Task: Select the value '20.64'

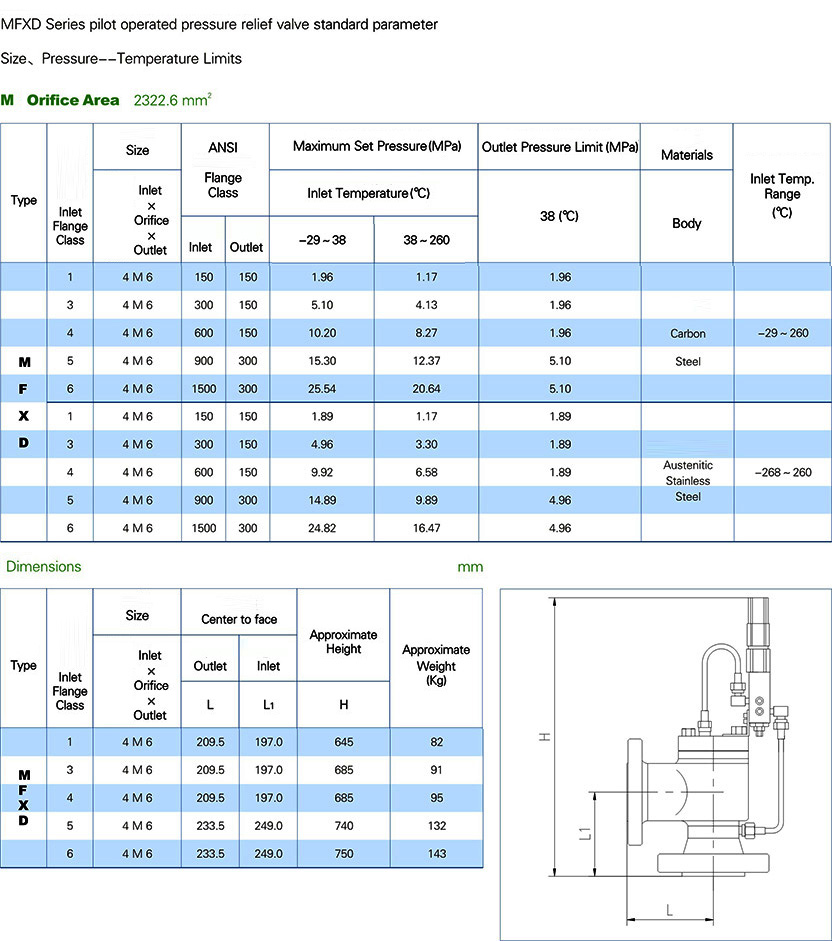Action: 426,389
